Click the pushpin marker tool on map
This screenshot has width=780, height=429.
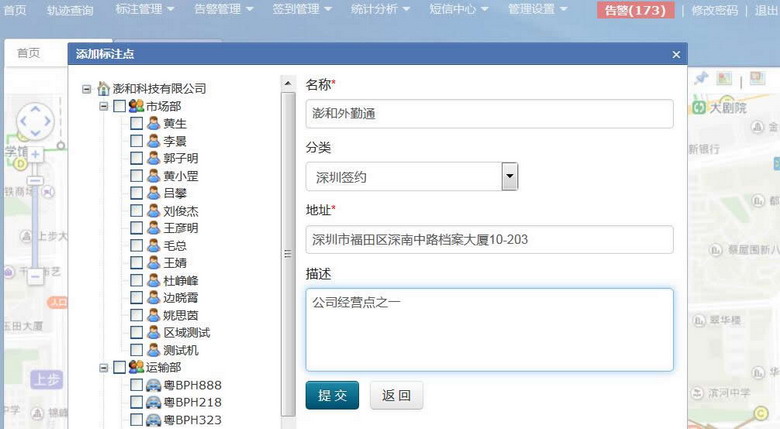coord(701,78)
